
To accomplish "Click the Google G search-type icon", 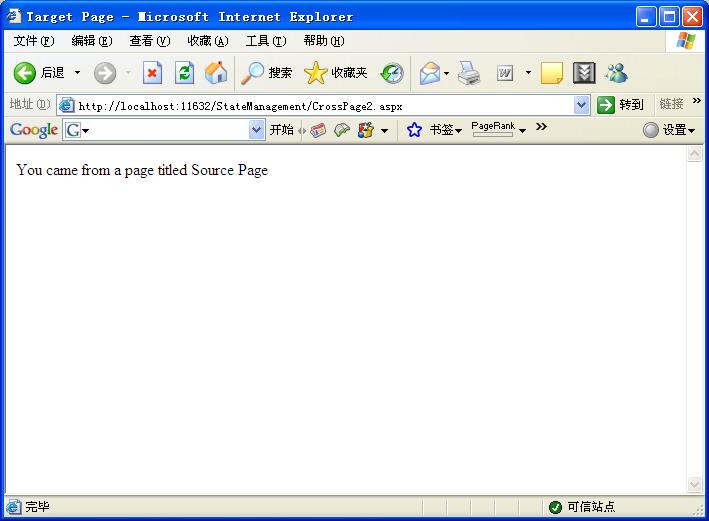I will [x=72, y=131].
